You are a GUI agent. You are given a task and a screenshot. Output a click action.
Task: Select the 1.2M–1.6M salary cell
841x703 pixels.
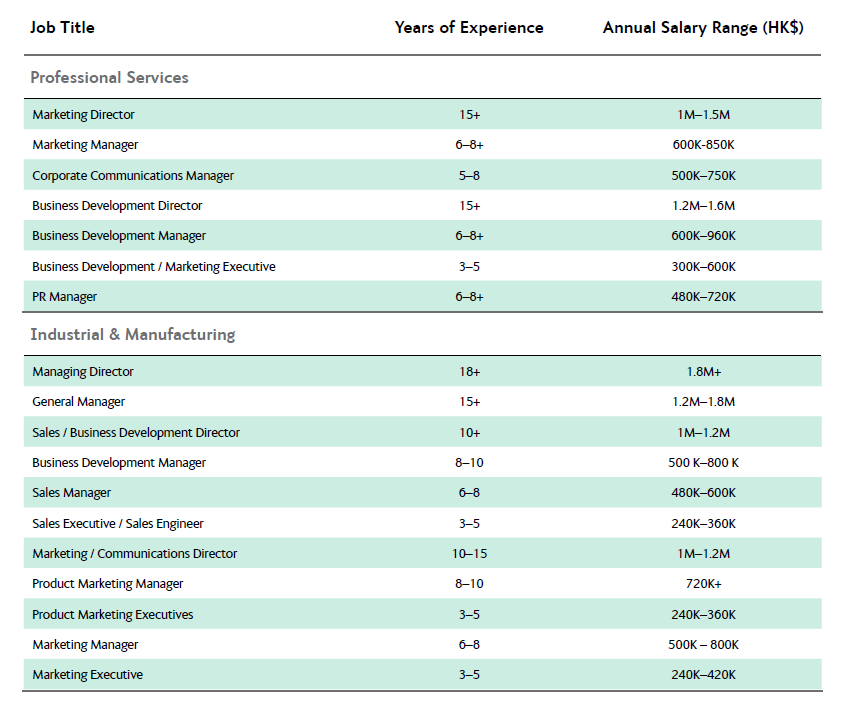point(703,205)
